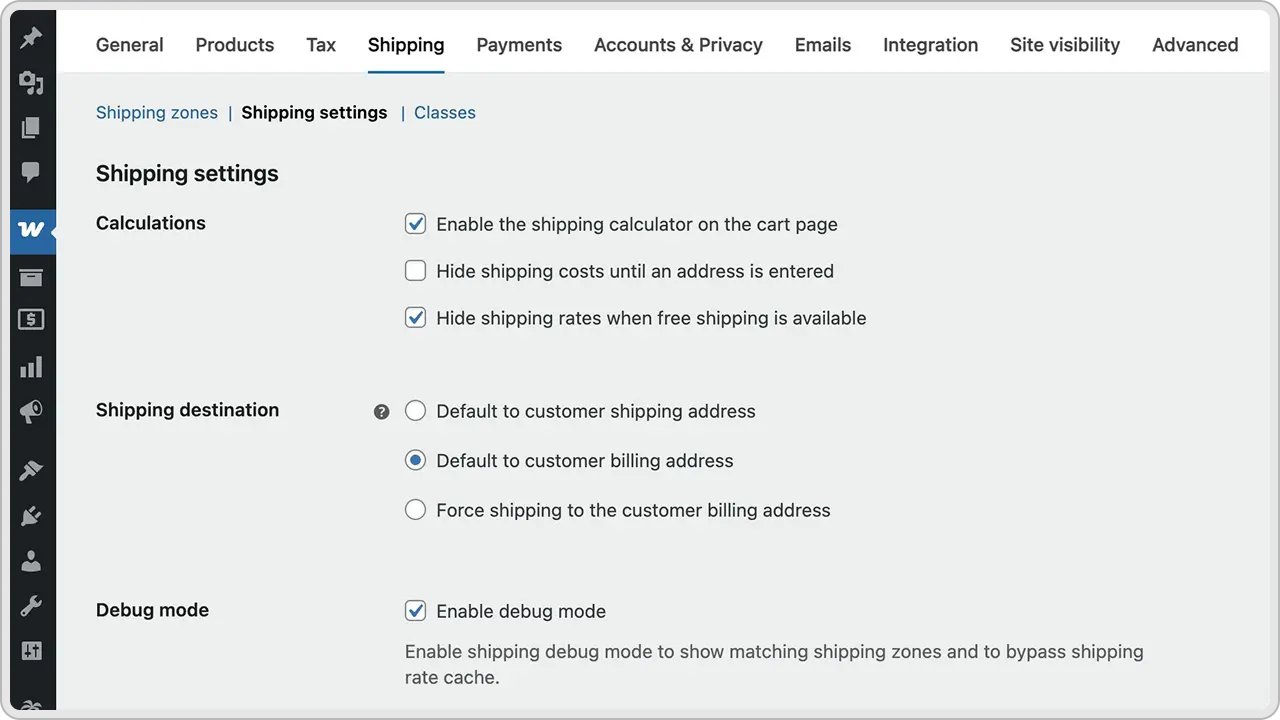Select Force shipping to customer billing address
This screenshot has width=1280, height=720.
pos(415,510)
